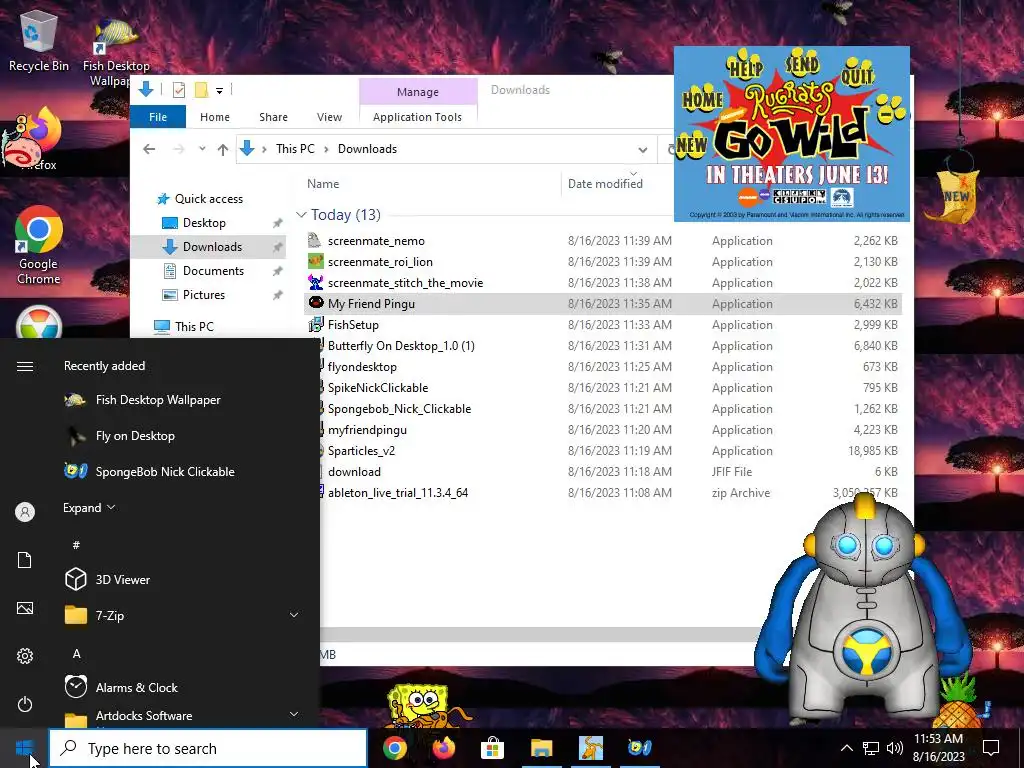Open Fish Desktop Wallpaper desktop shortcut
Image resolution: width=1024 pixels, height=768 pixels.
(116, 52)
